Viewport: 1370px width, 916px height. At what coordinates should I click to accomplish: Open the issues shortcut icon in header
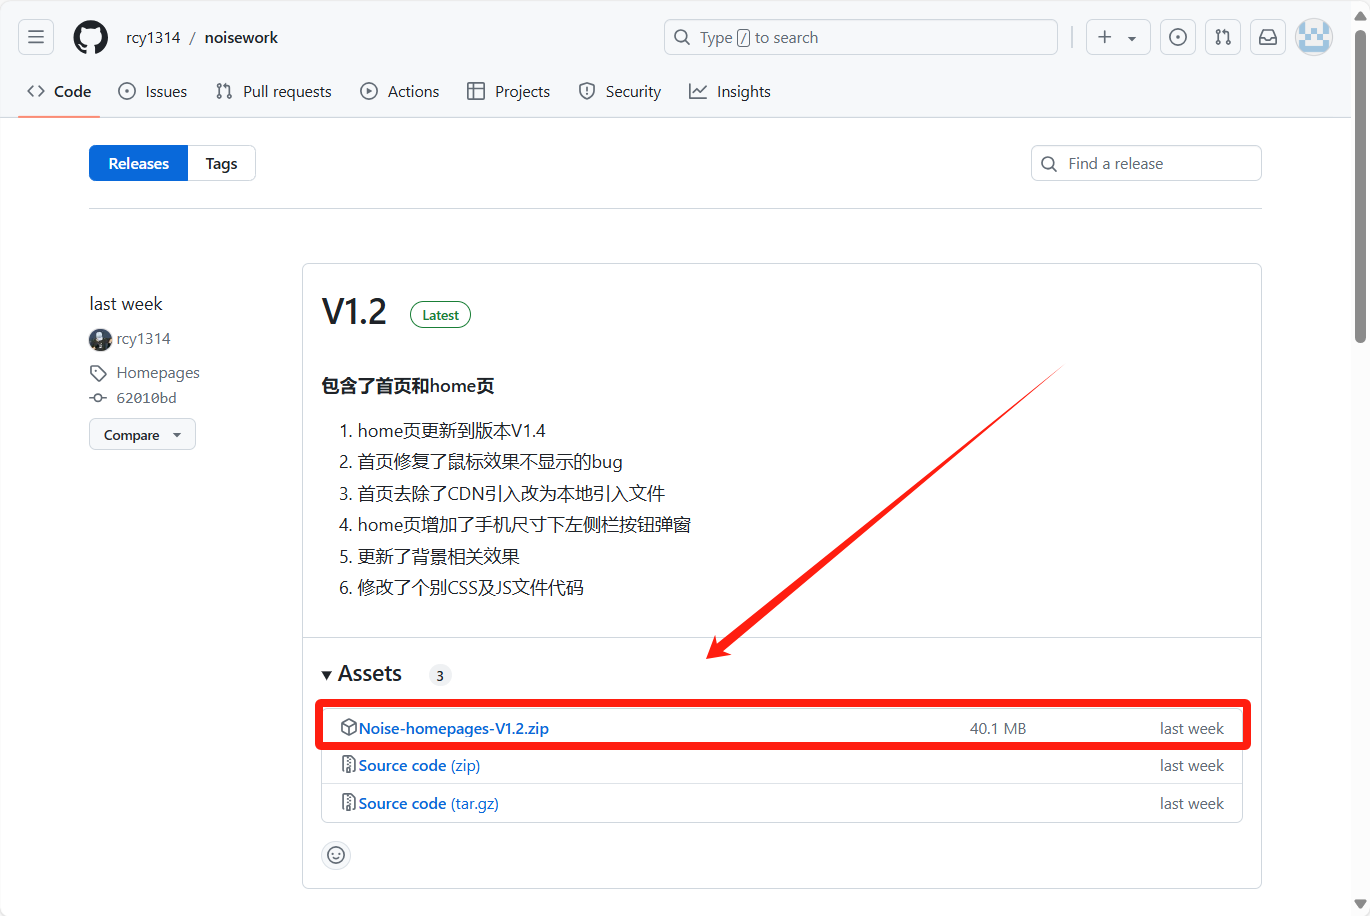(1178, 37)
